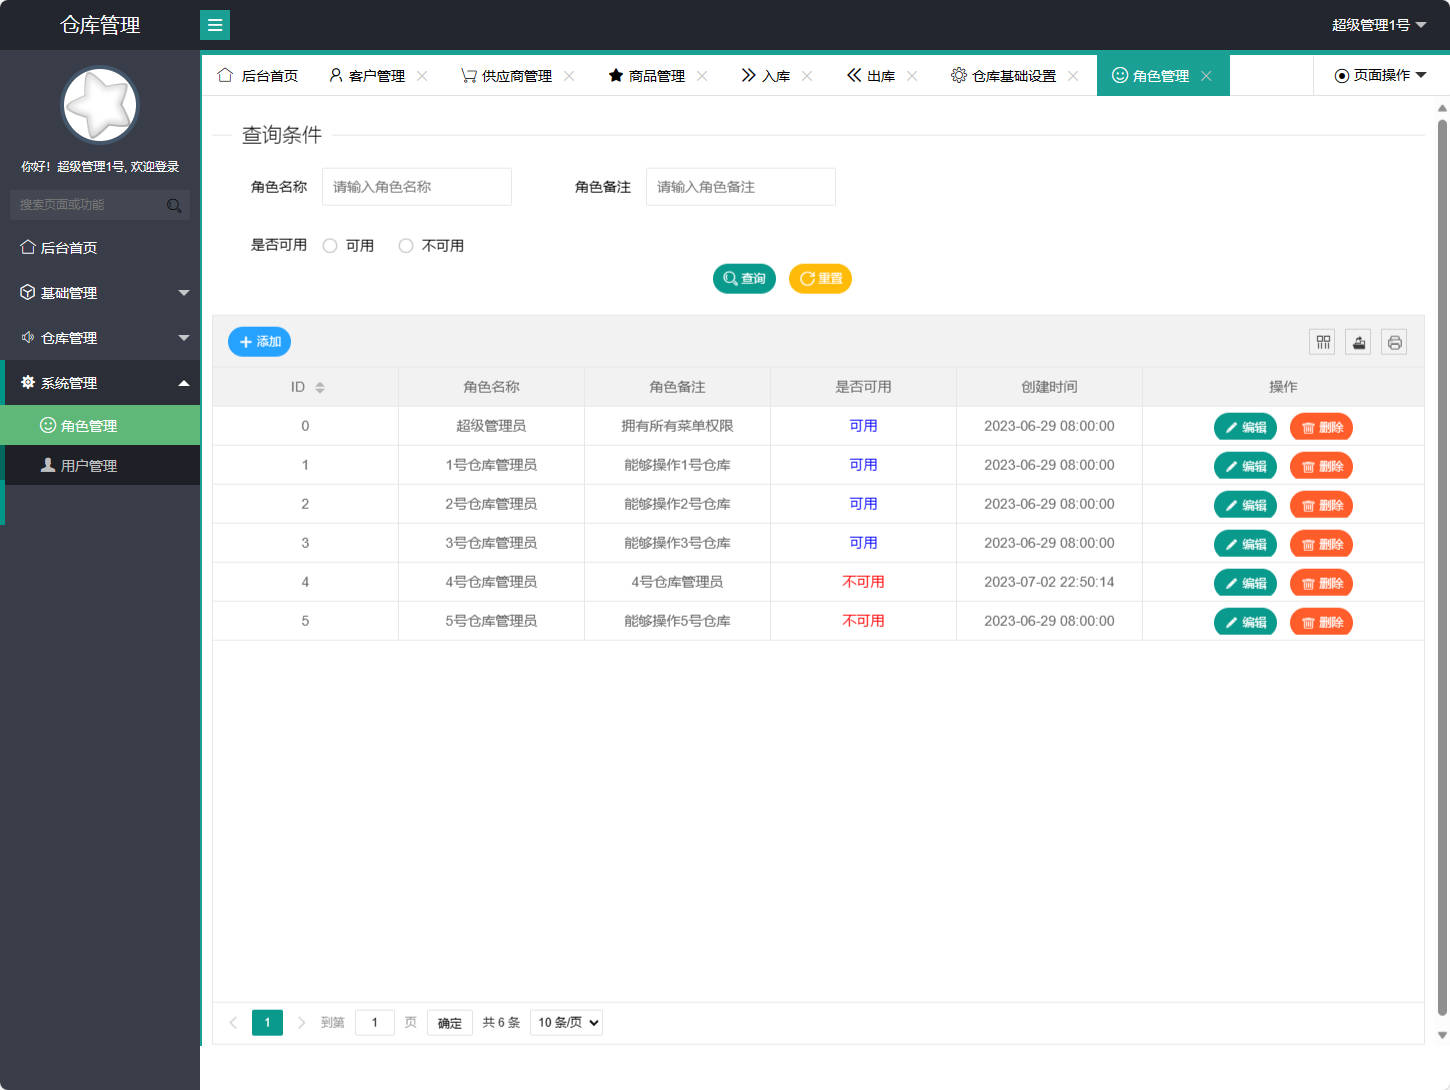Open the 10 条/页 page size dropdown
The width and height of the screenshot is (1450, 1090).
565,1022
